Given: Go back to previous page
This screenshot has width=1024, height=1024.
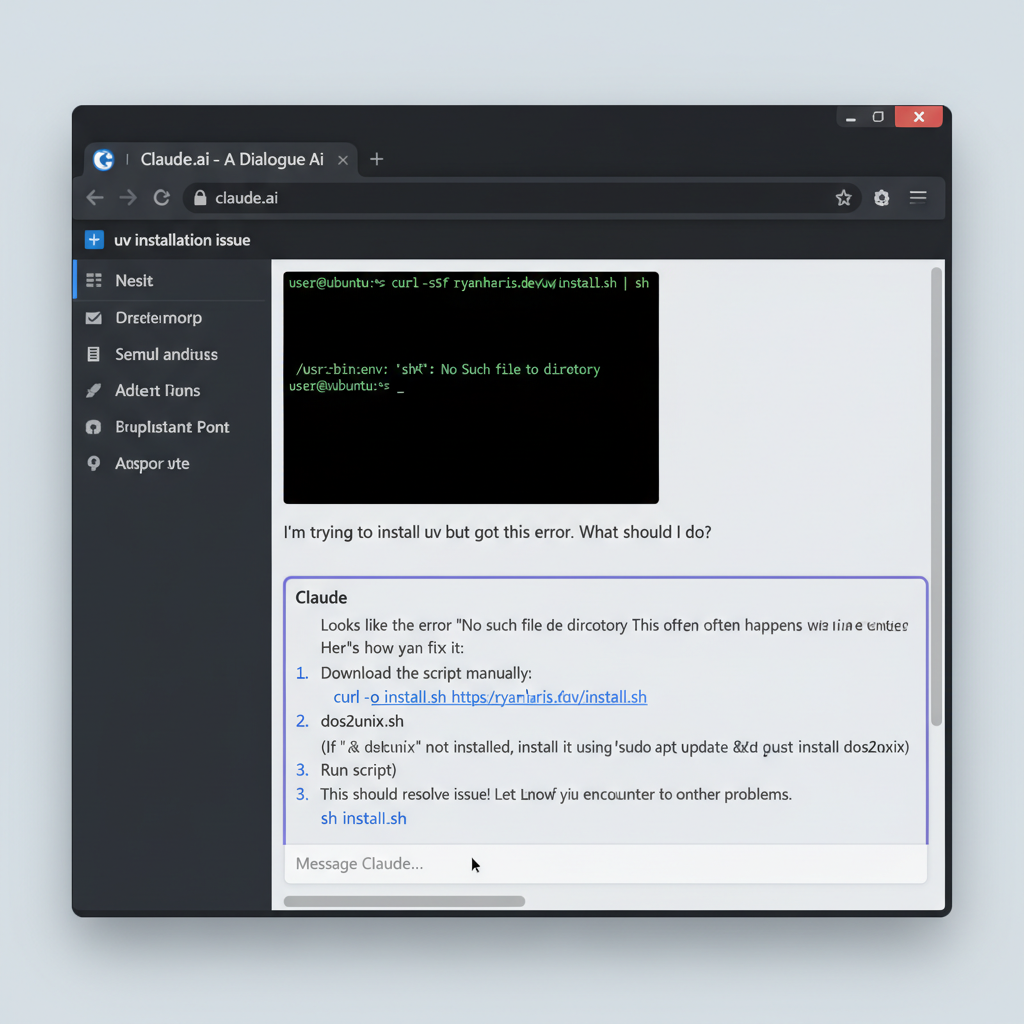Looking at the screenshot, I should click(95, 198).
